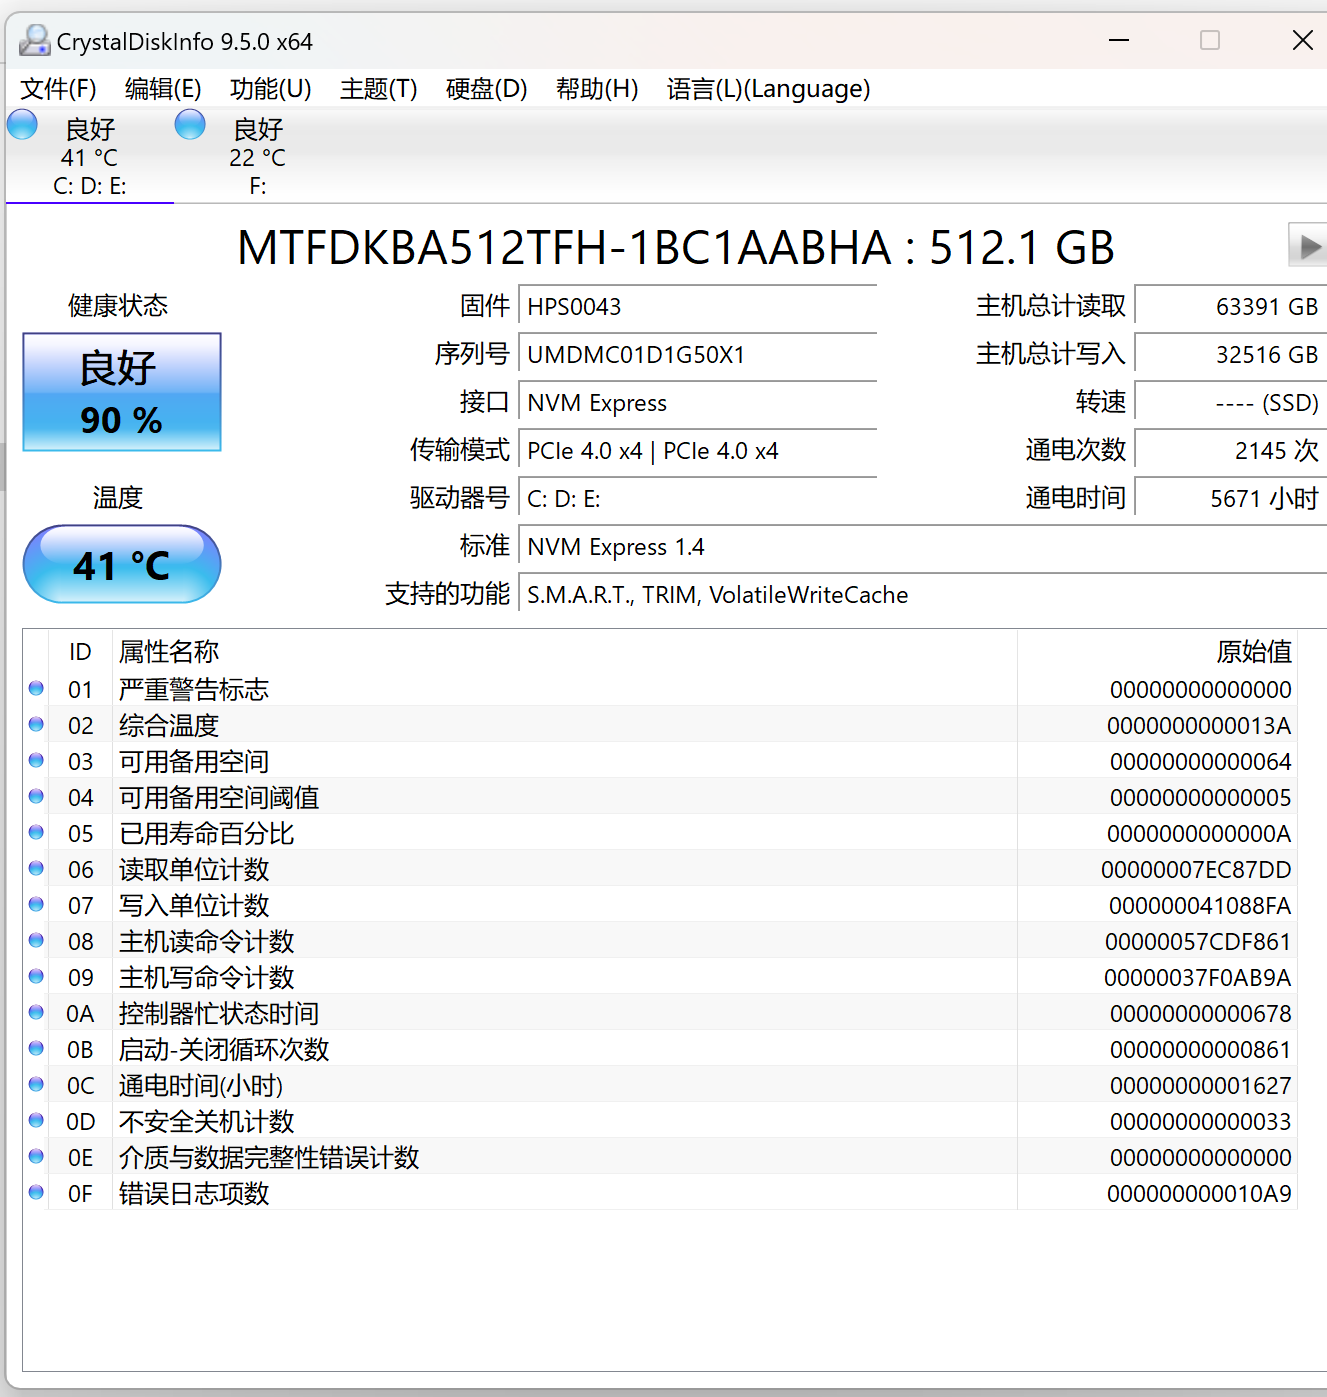Open the 帮助(H) menu

pos(597,89)
